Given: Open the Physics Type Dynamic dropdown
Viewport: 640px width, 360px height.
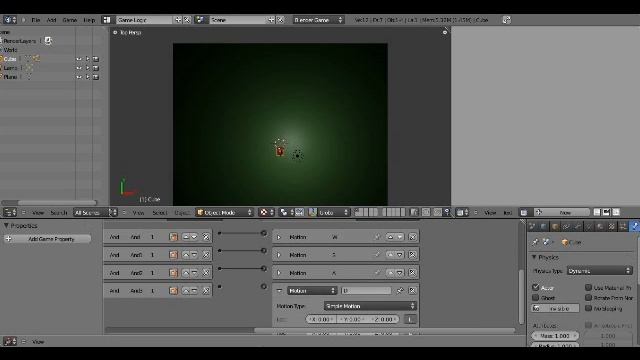Looking at the screenshot, I should (600, 271).
